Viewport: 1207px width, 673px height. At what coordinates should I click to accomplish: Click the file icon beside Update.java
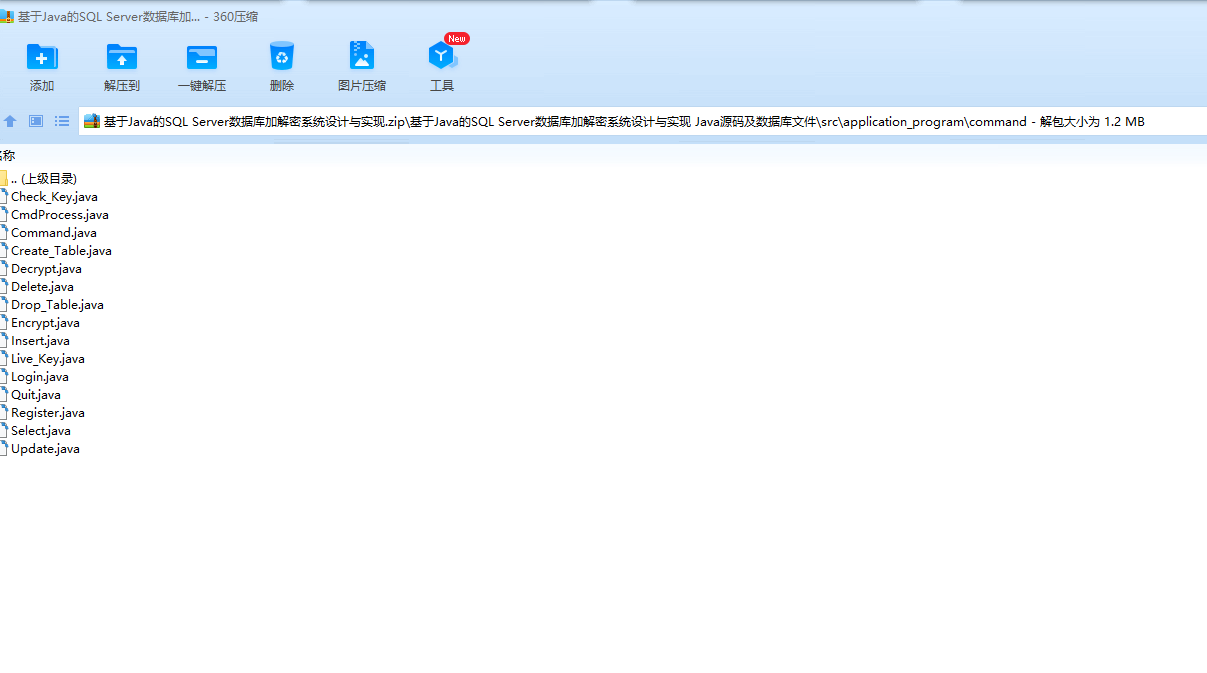point(3,449)
